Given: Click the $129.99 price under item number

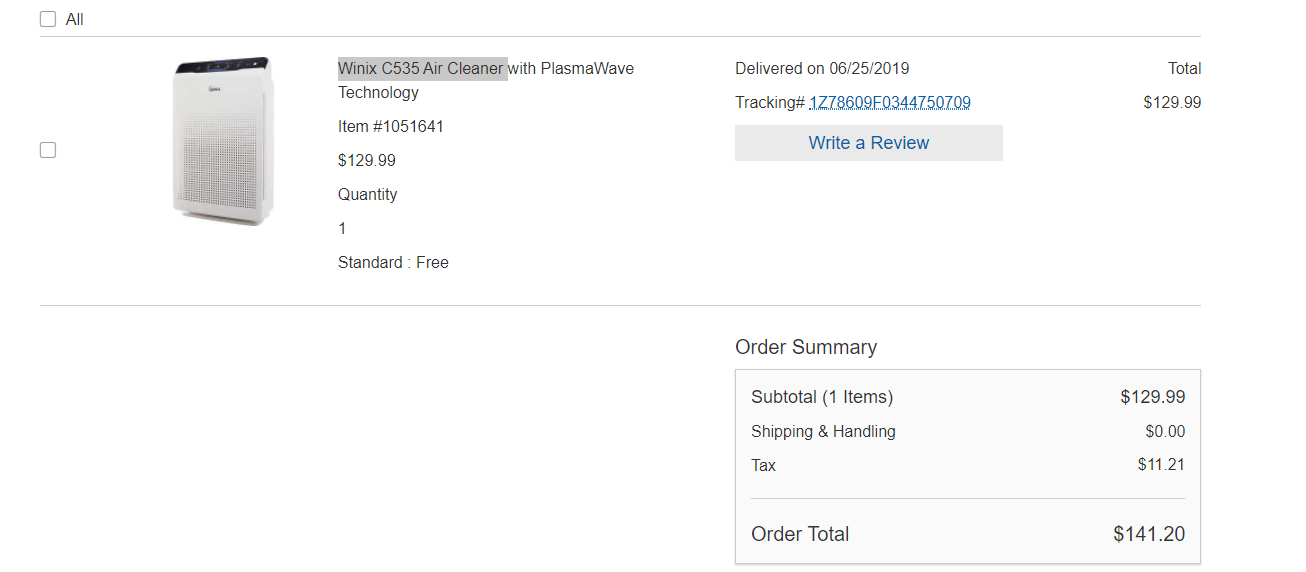Looking at the screenshot, I should (x=367, y=161).
